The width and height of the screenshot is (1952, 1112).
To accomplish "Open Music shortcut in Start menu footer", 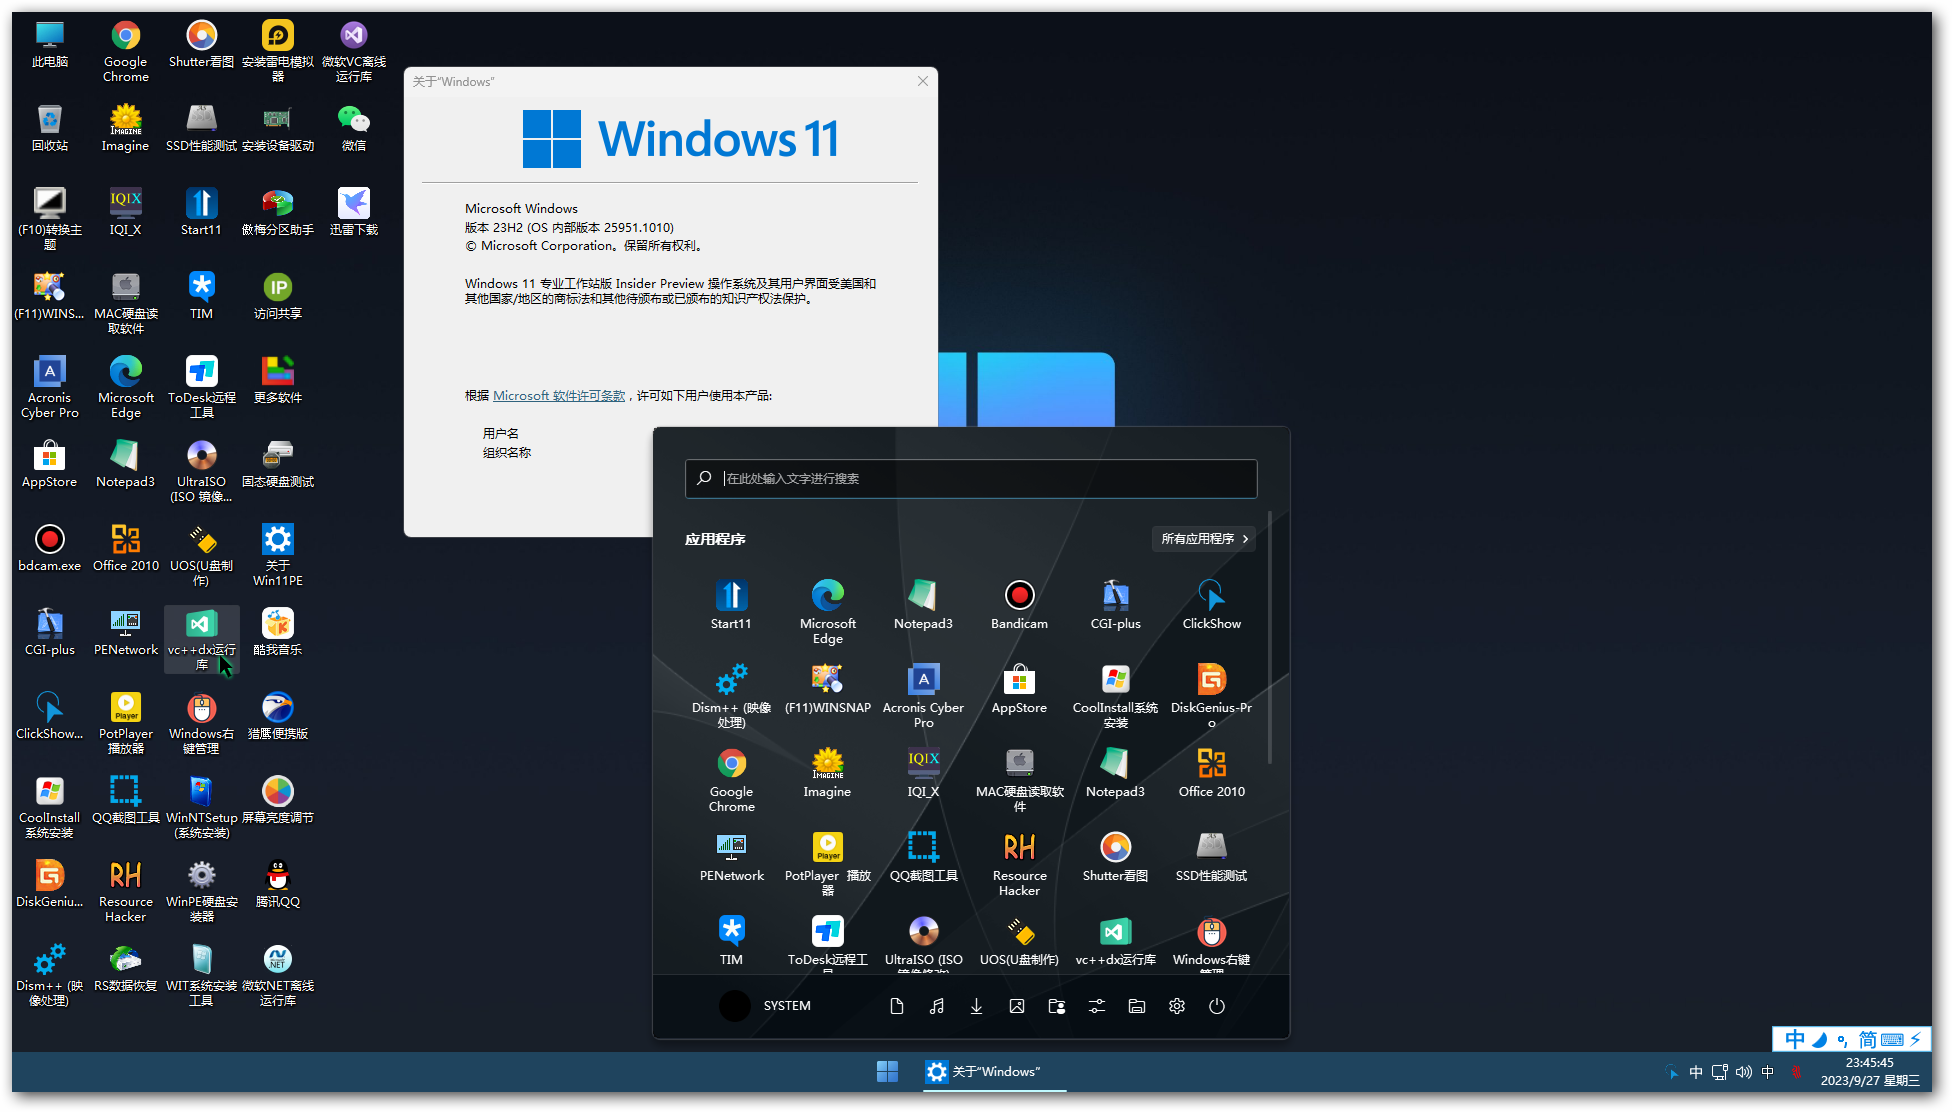I will pyautogui.click(x=936, y=1006).
